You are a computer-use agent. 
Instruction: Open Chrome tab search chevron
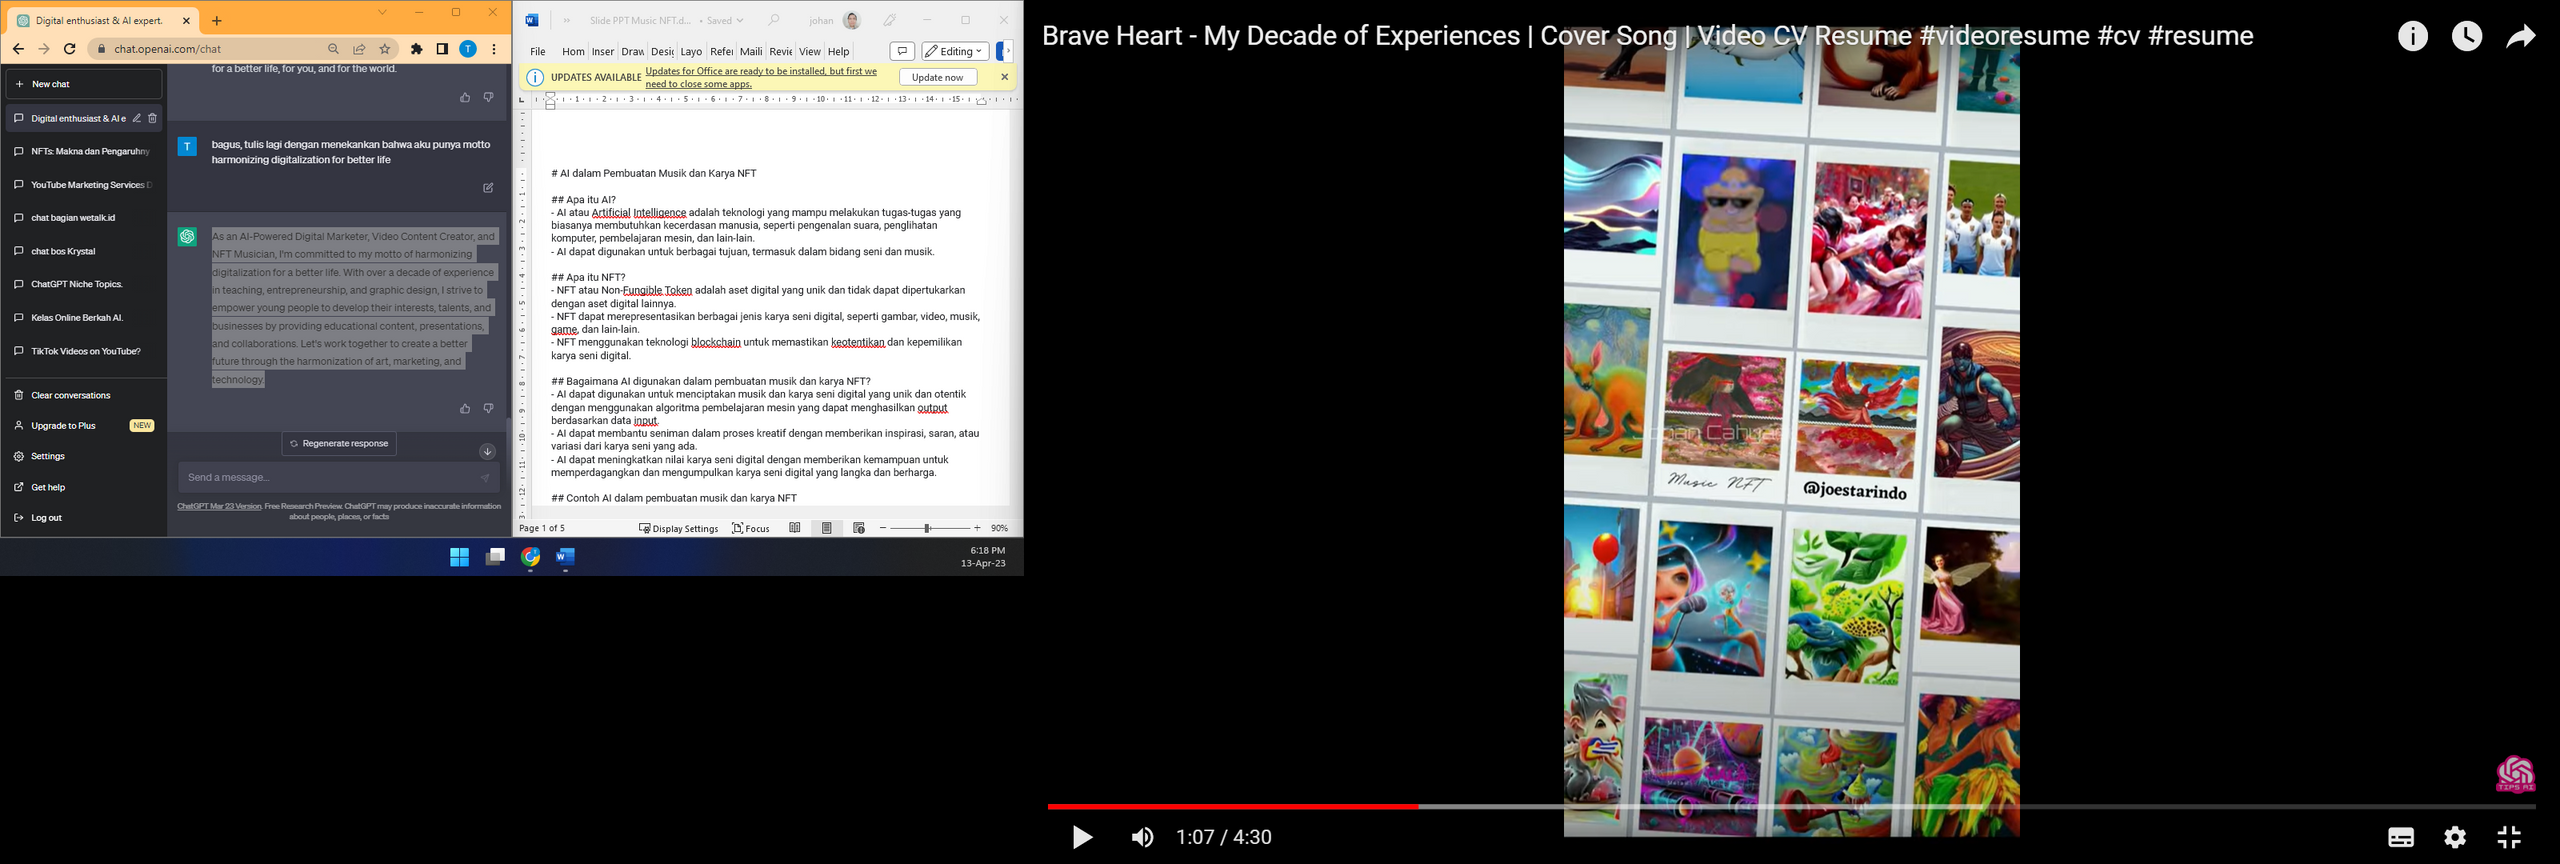point(382,13)
